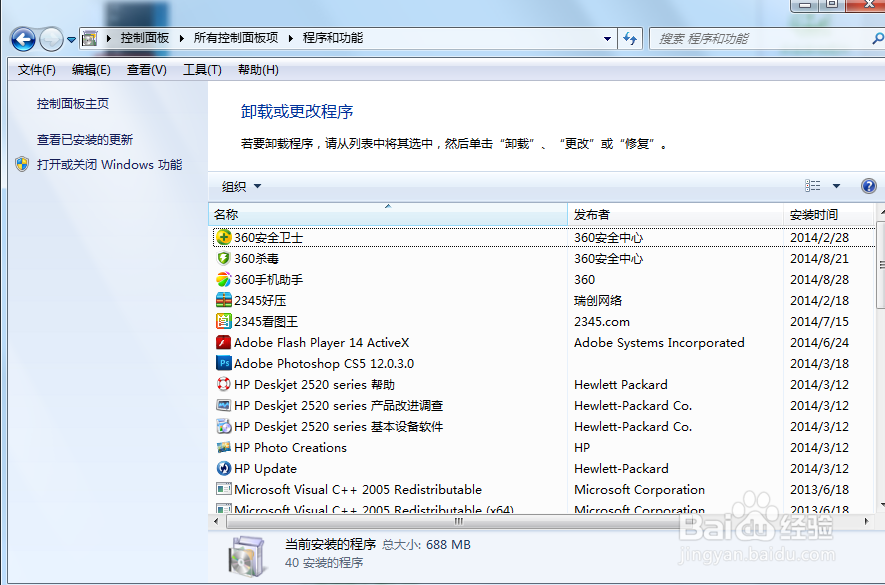Click the refresh button beside address bar

click(x=630, y=38)
